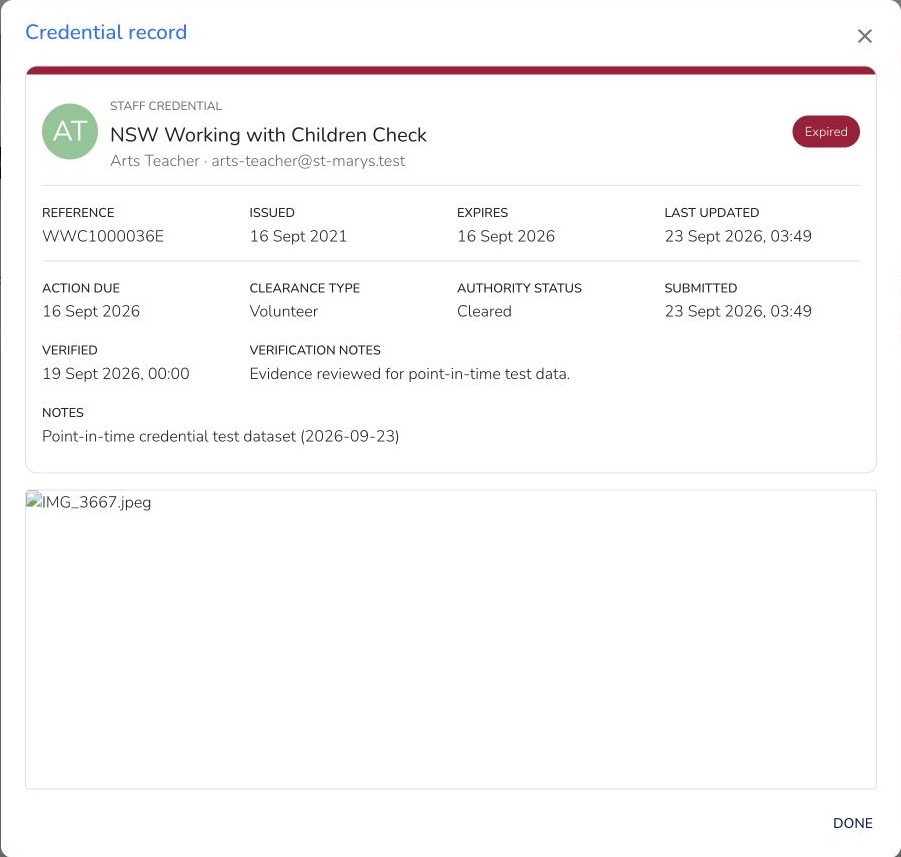
Task: Click the verified date 19 Sept 2026, 00:00
Action: coord(115,374)
